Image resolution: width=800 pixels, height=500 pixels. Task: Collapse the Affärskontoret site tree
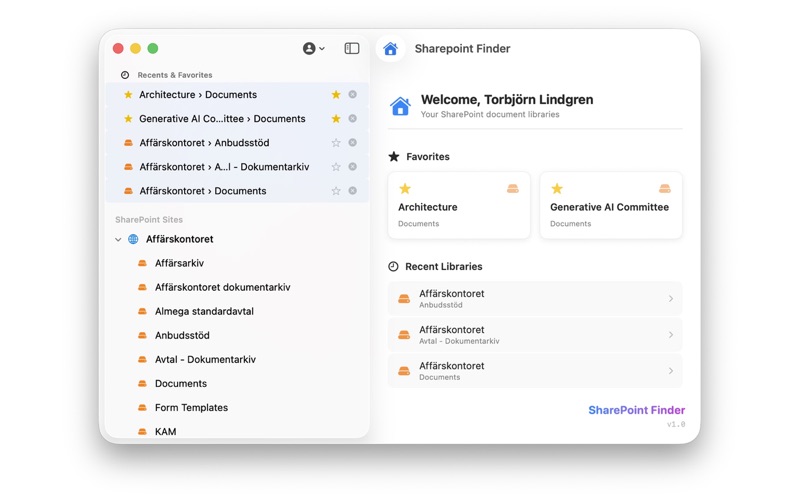pos(118,239)
